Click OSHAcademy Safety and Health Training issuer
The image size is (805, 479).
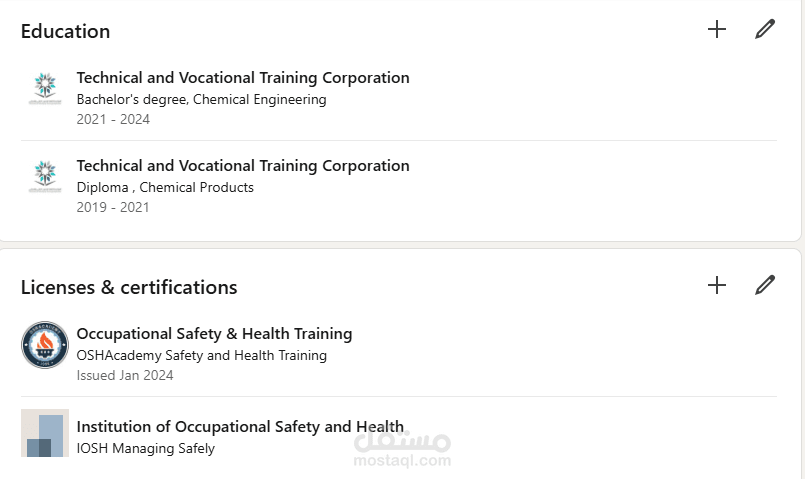pos(201,355)
